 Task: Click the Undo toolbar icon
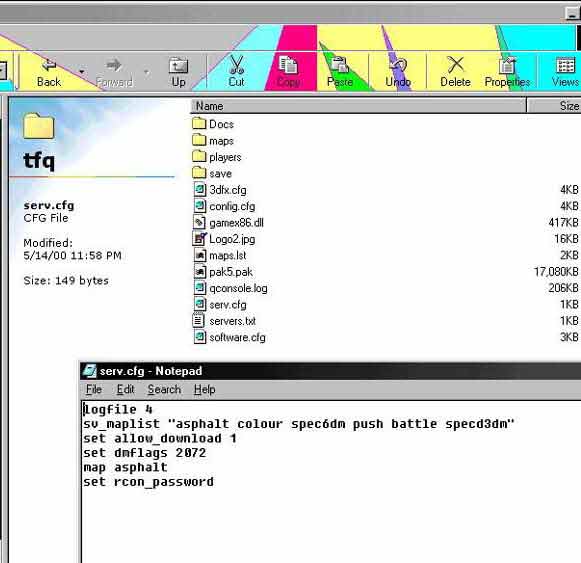click(x=398, y=65)
